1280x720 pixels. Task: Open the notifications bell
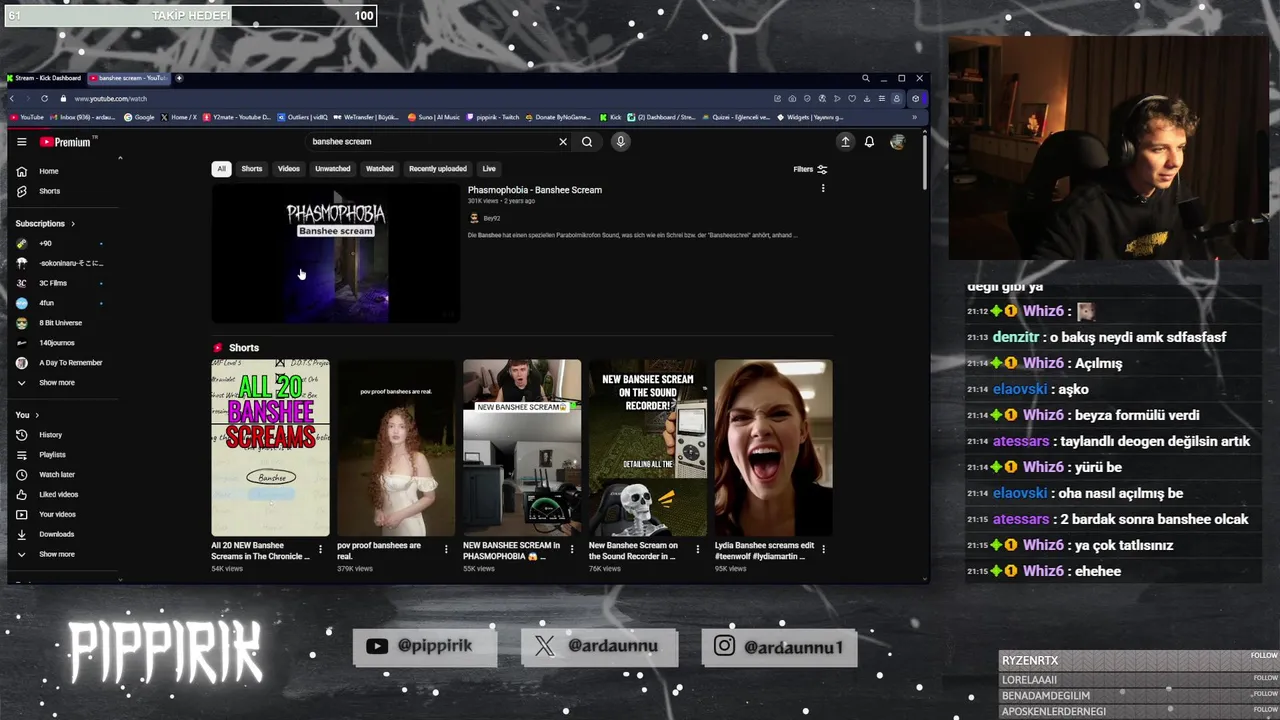pos(869,142)
